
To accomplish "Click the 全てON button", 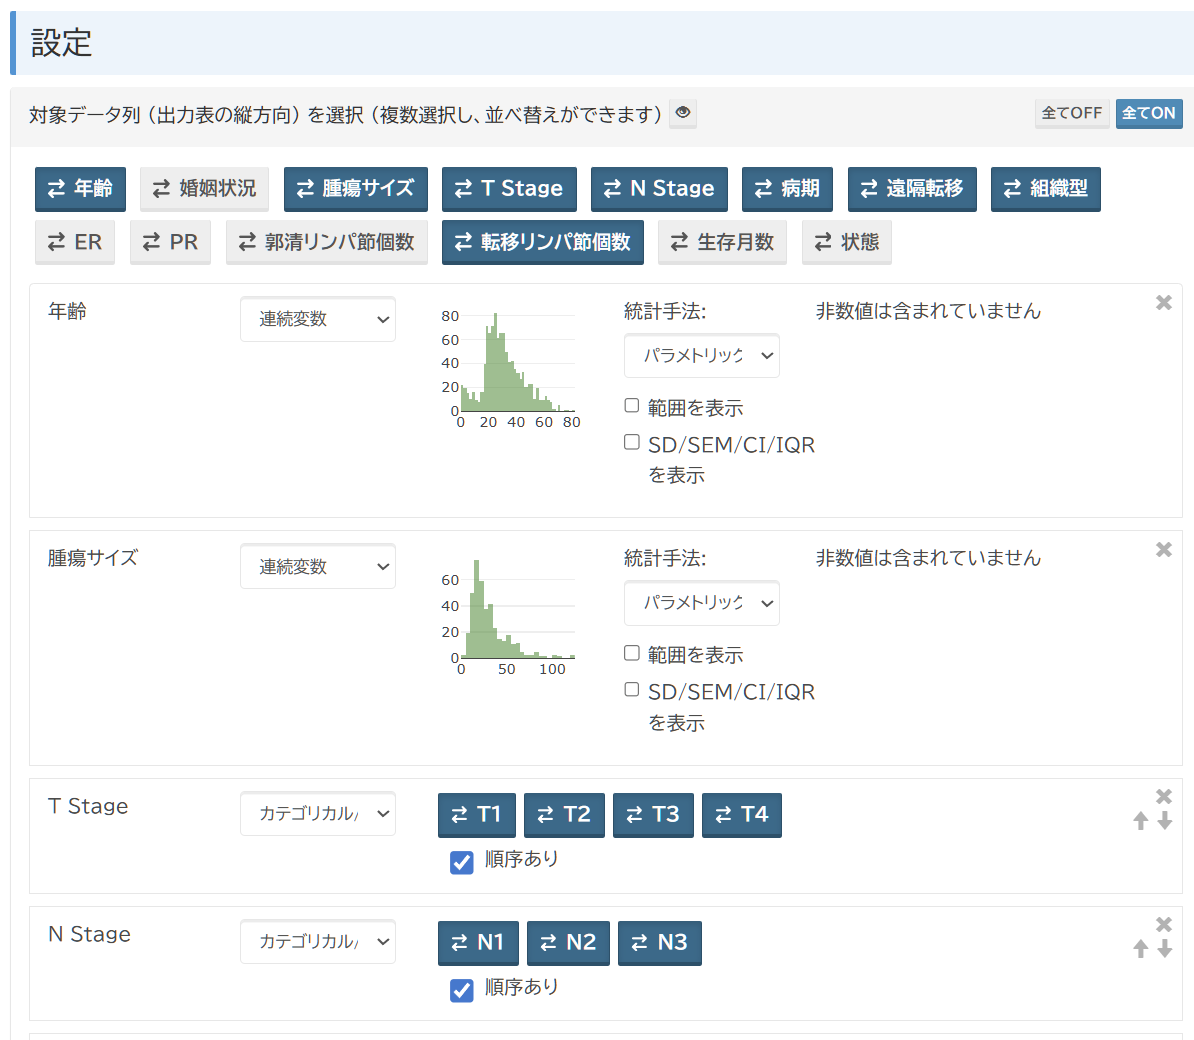I will [x=1148, y=114].
